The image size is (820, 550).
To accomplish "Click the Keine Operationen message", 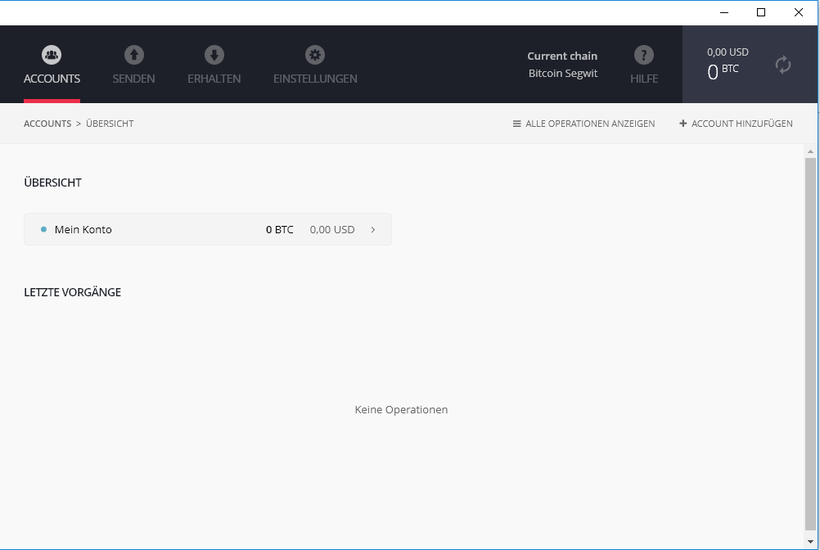I will pyautogui.click(x=401, y=410).
